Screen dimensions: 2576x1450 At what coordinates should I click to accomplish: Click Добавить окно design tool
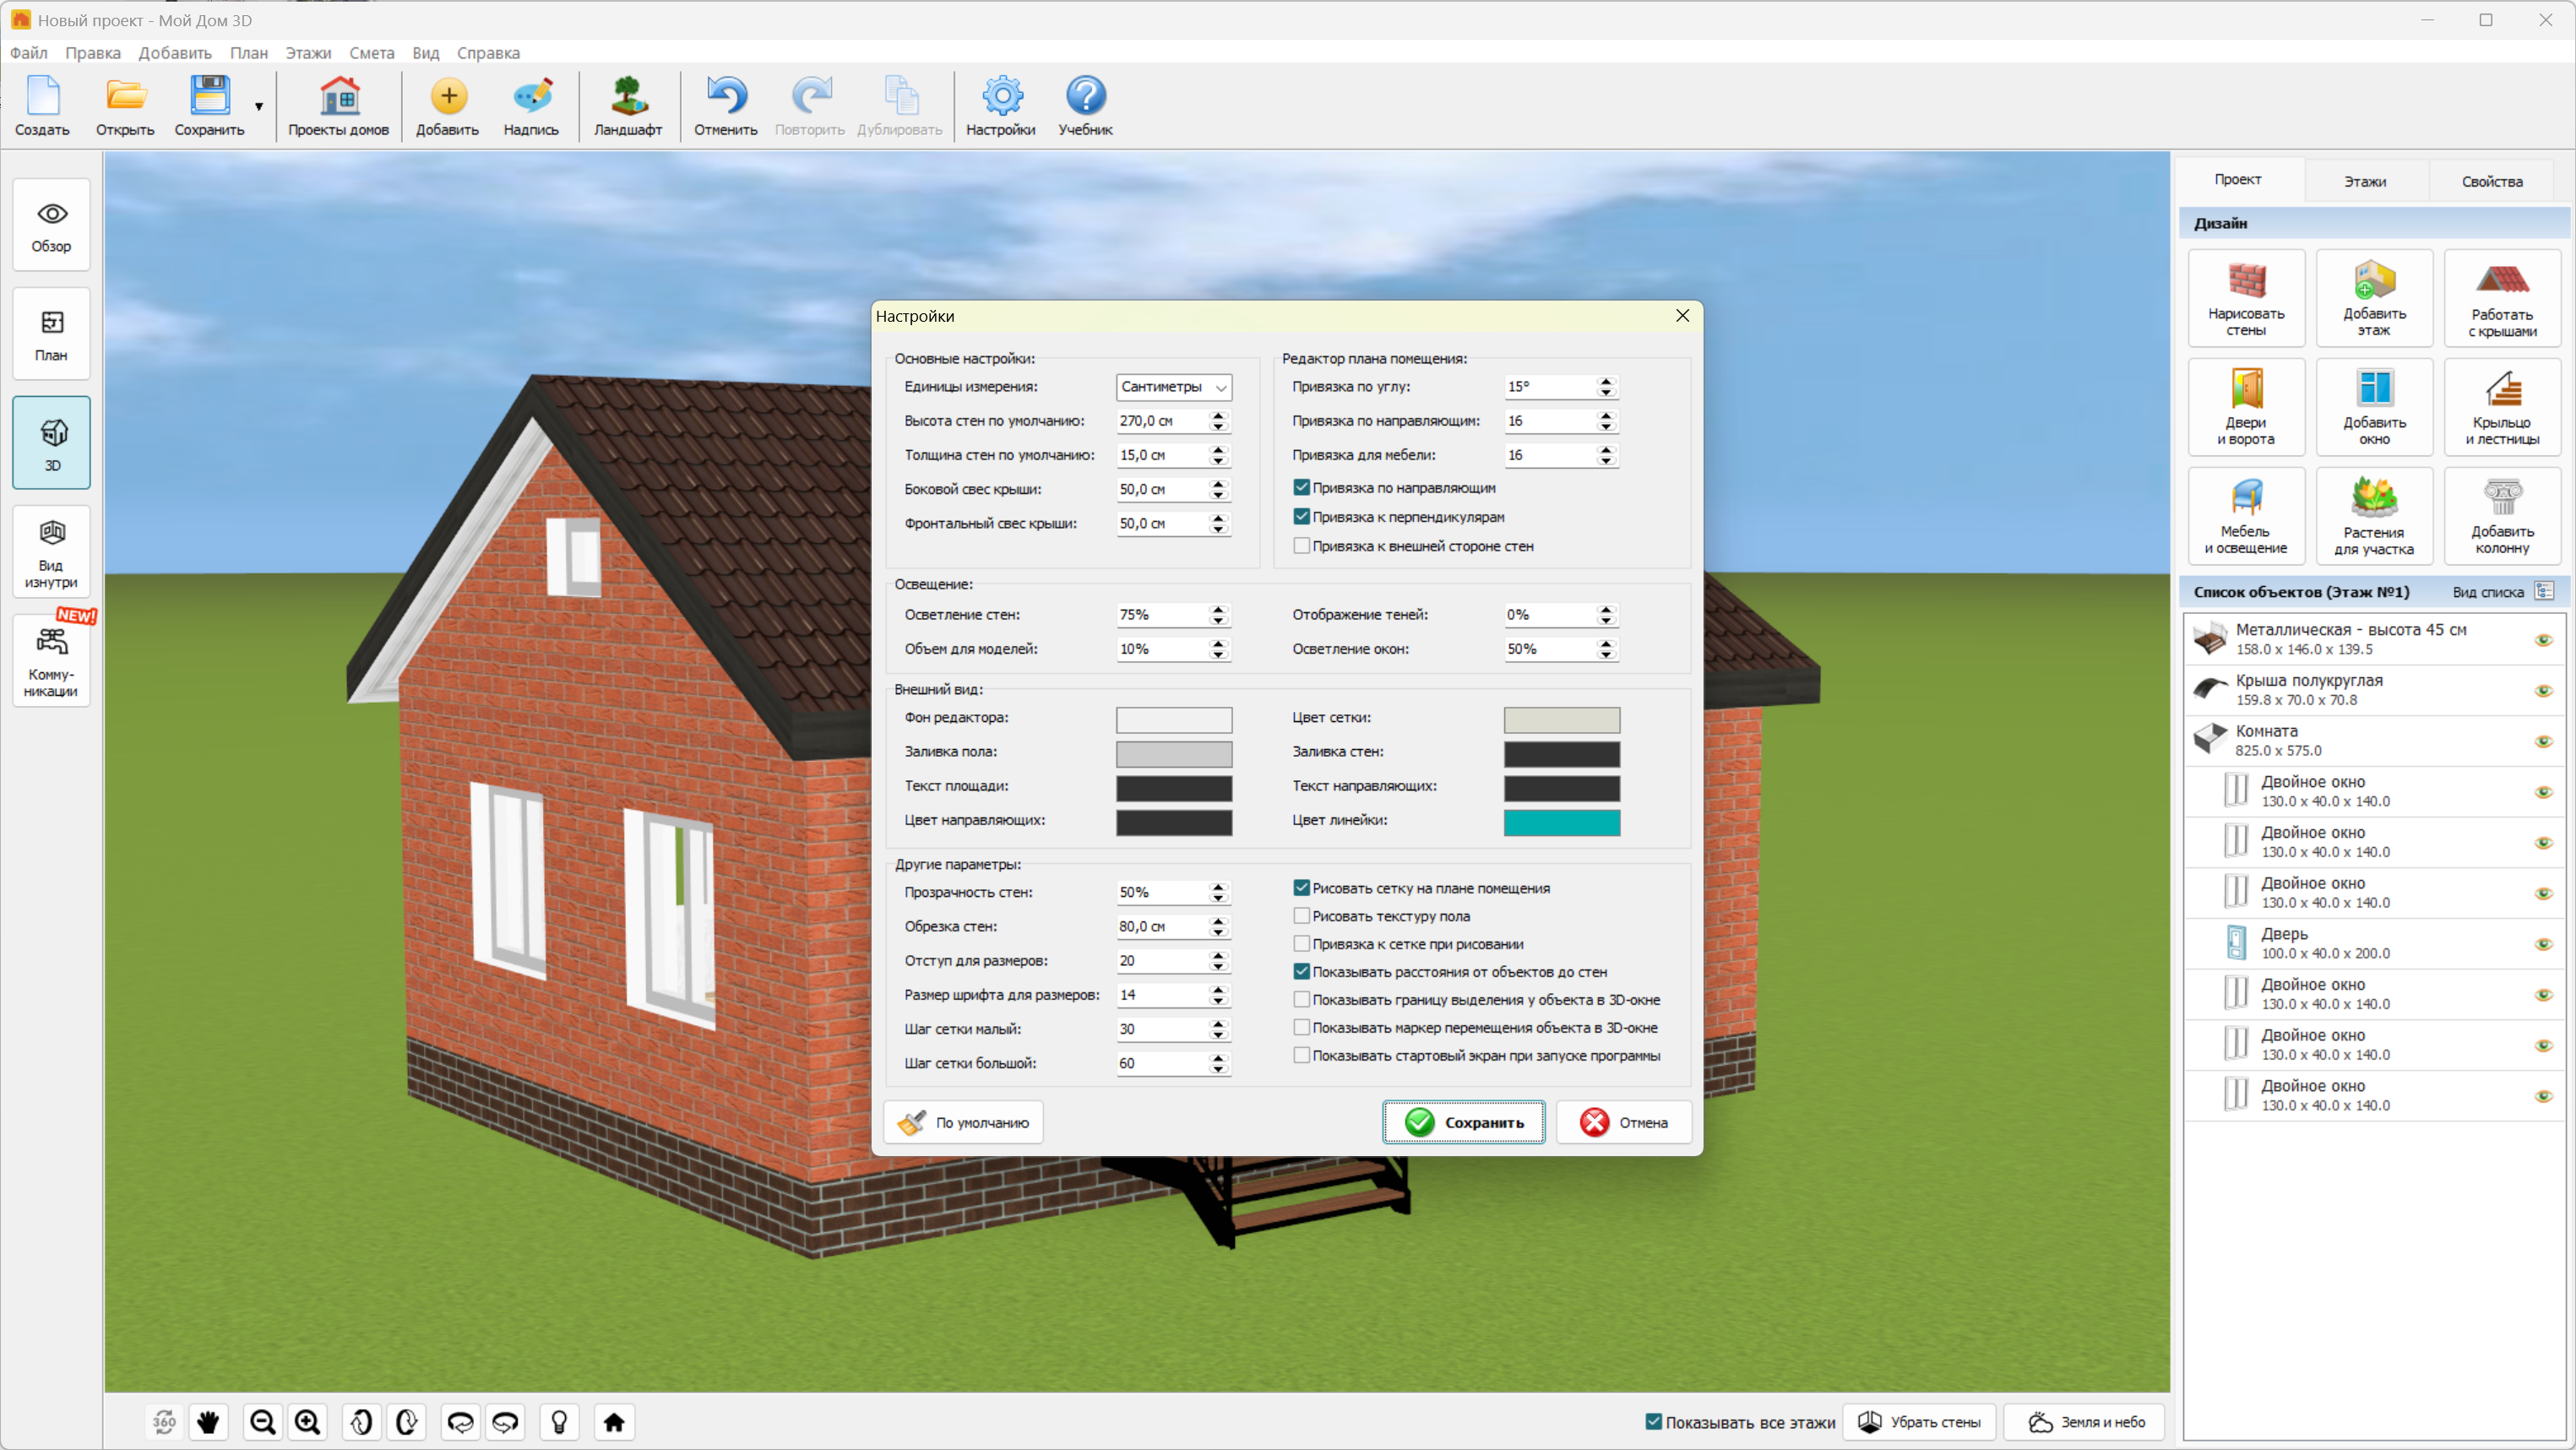[2374, 407]
